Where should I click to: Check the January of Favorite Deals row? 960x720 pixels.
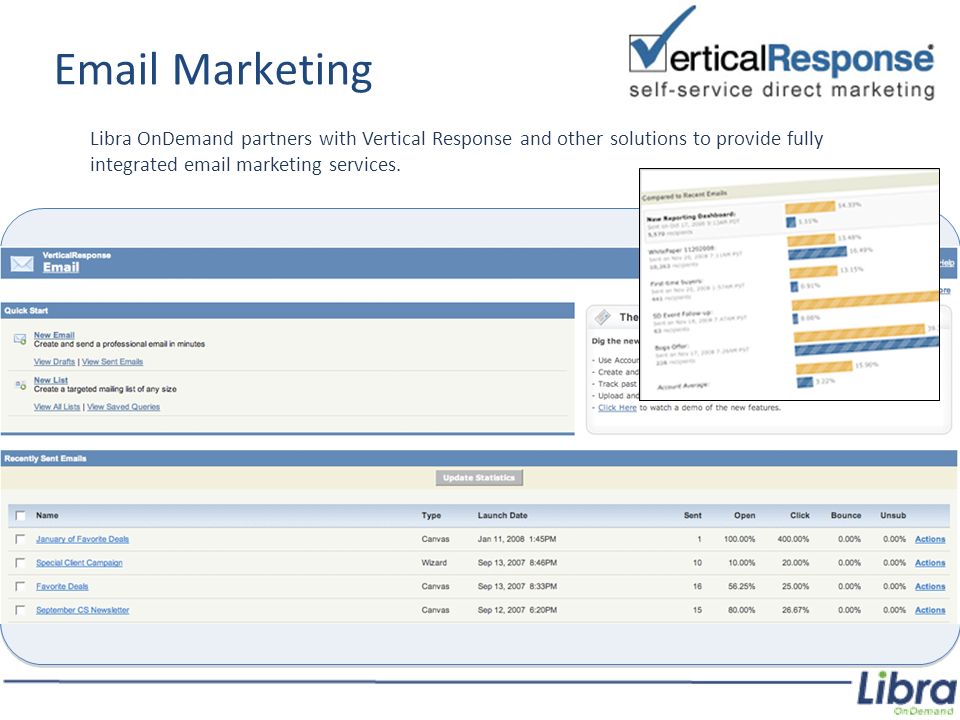(20, 539)
